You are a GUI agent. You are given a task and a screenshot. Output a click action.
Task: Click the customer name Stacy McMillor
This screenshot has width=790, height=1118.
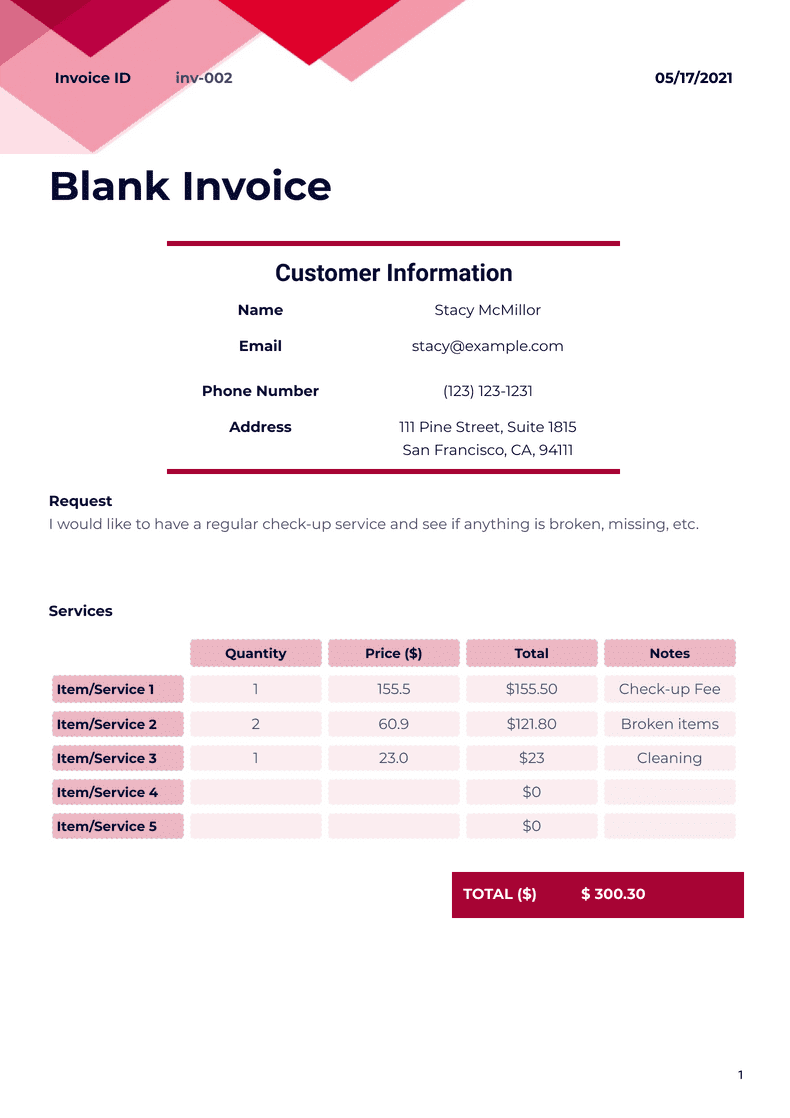coord(487,310)
